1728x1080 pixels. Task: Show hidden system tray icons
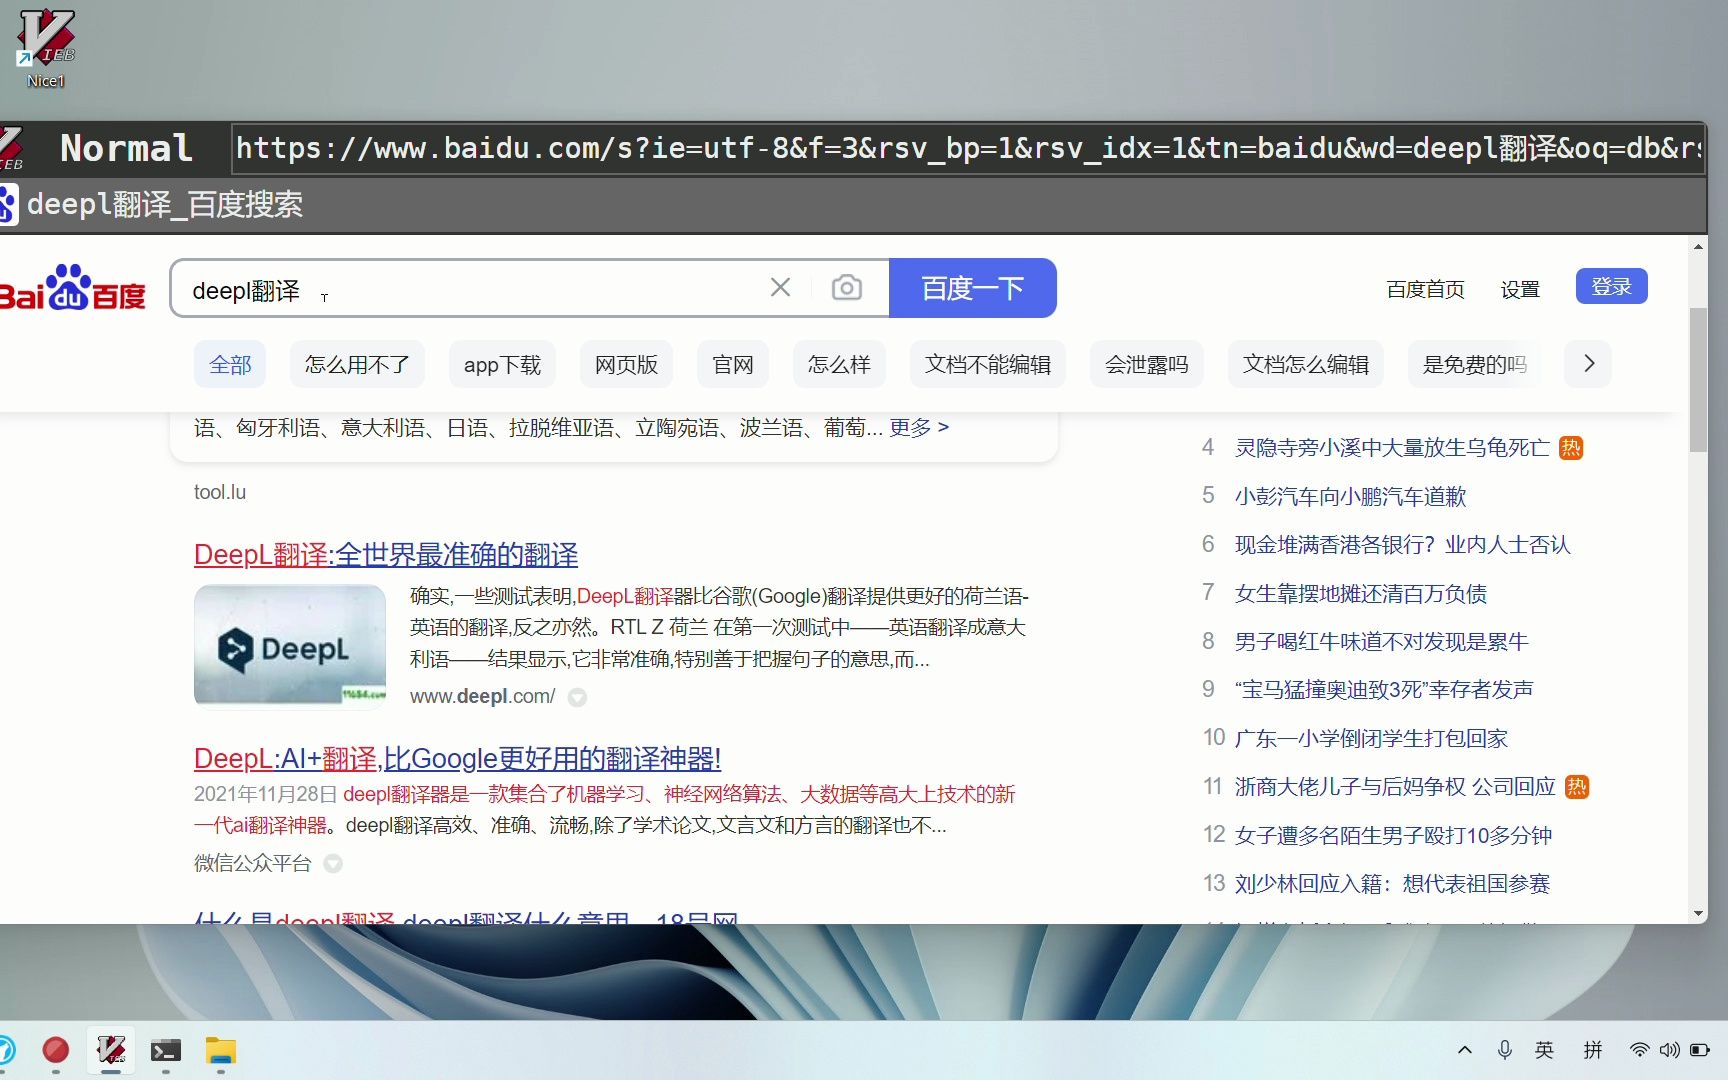click(x=1465, y=1050)
